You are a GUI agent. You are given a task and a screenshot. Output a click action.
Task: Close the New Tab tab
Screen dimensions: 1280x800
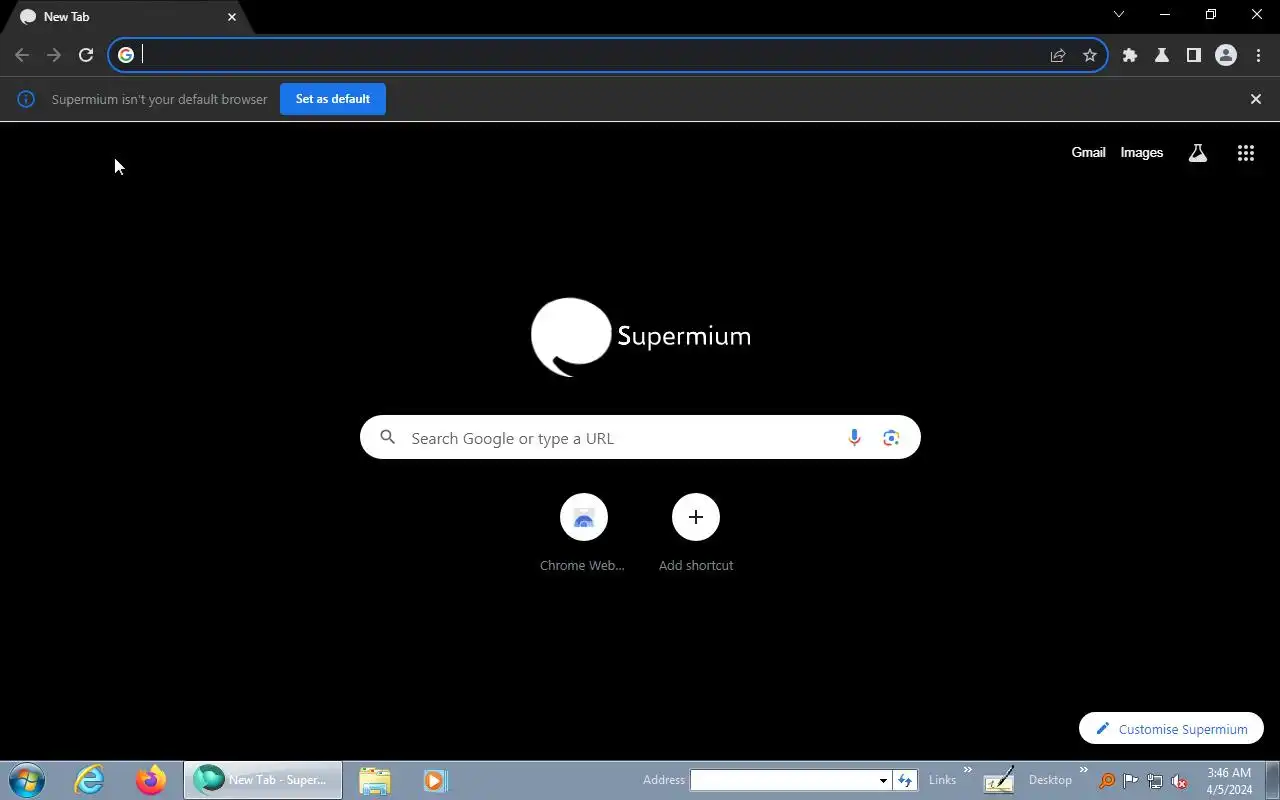[x=232, y=17]
